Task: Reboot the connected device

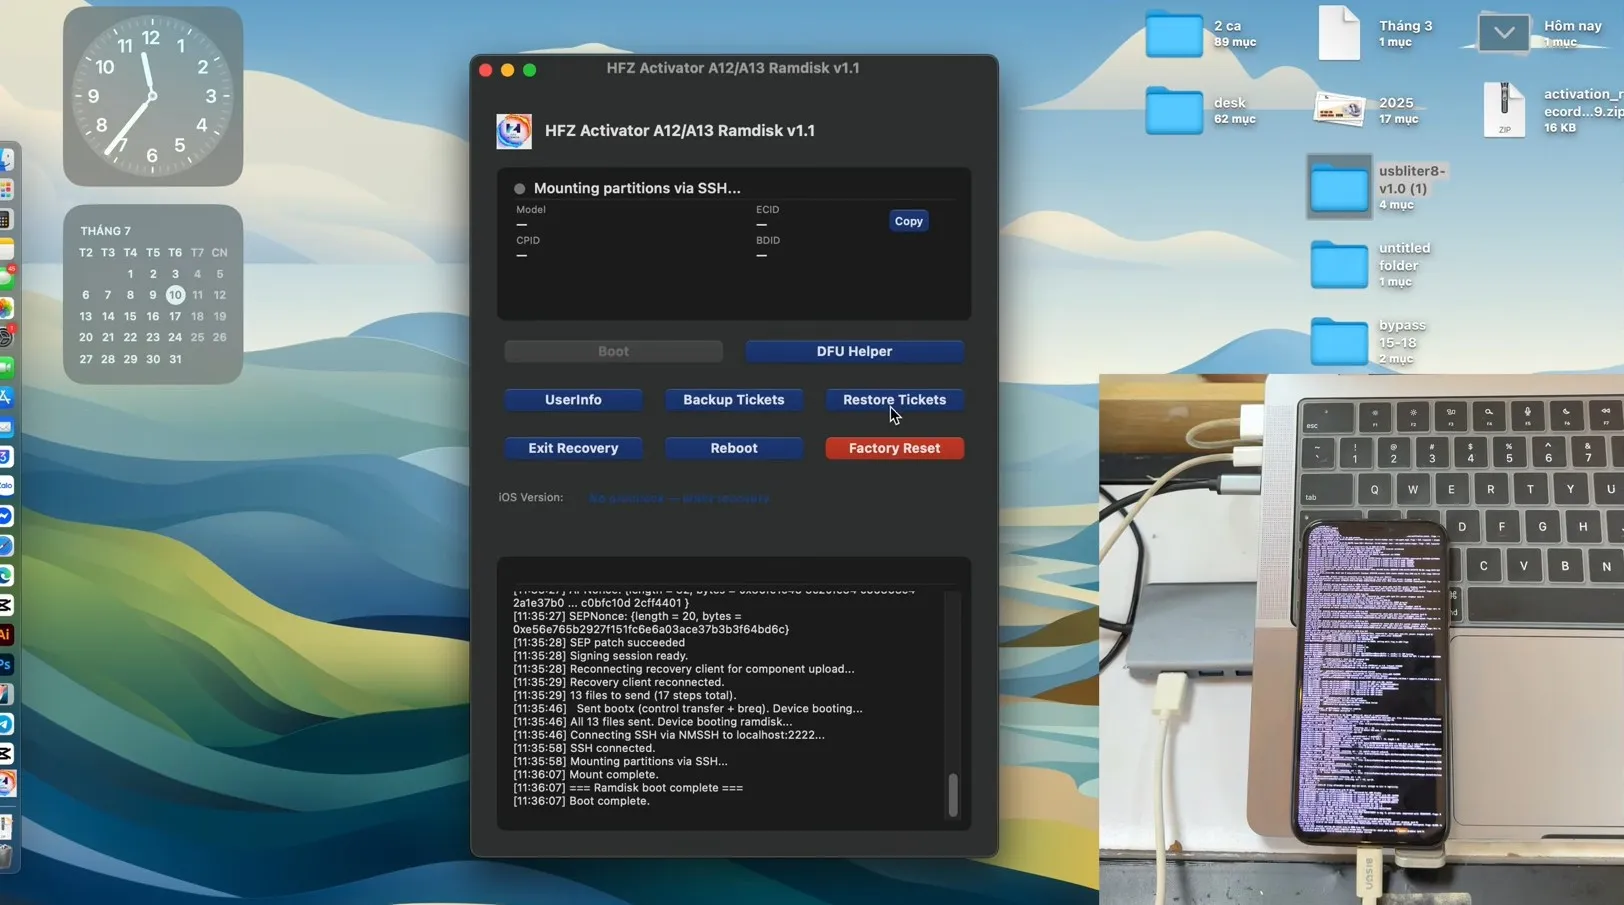Action: pos(733,448)
